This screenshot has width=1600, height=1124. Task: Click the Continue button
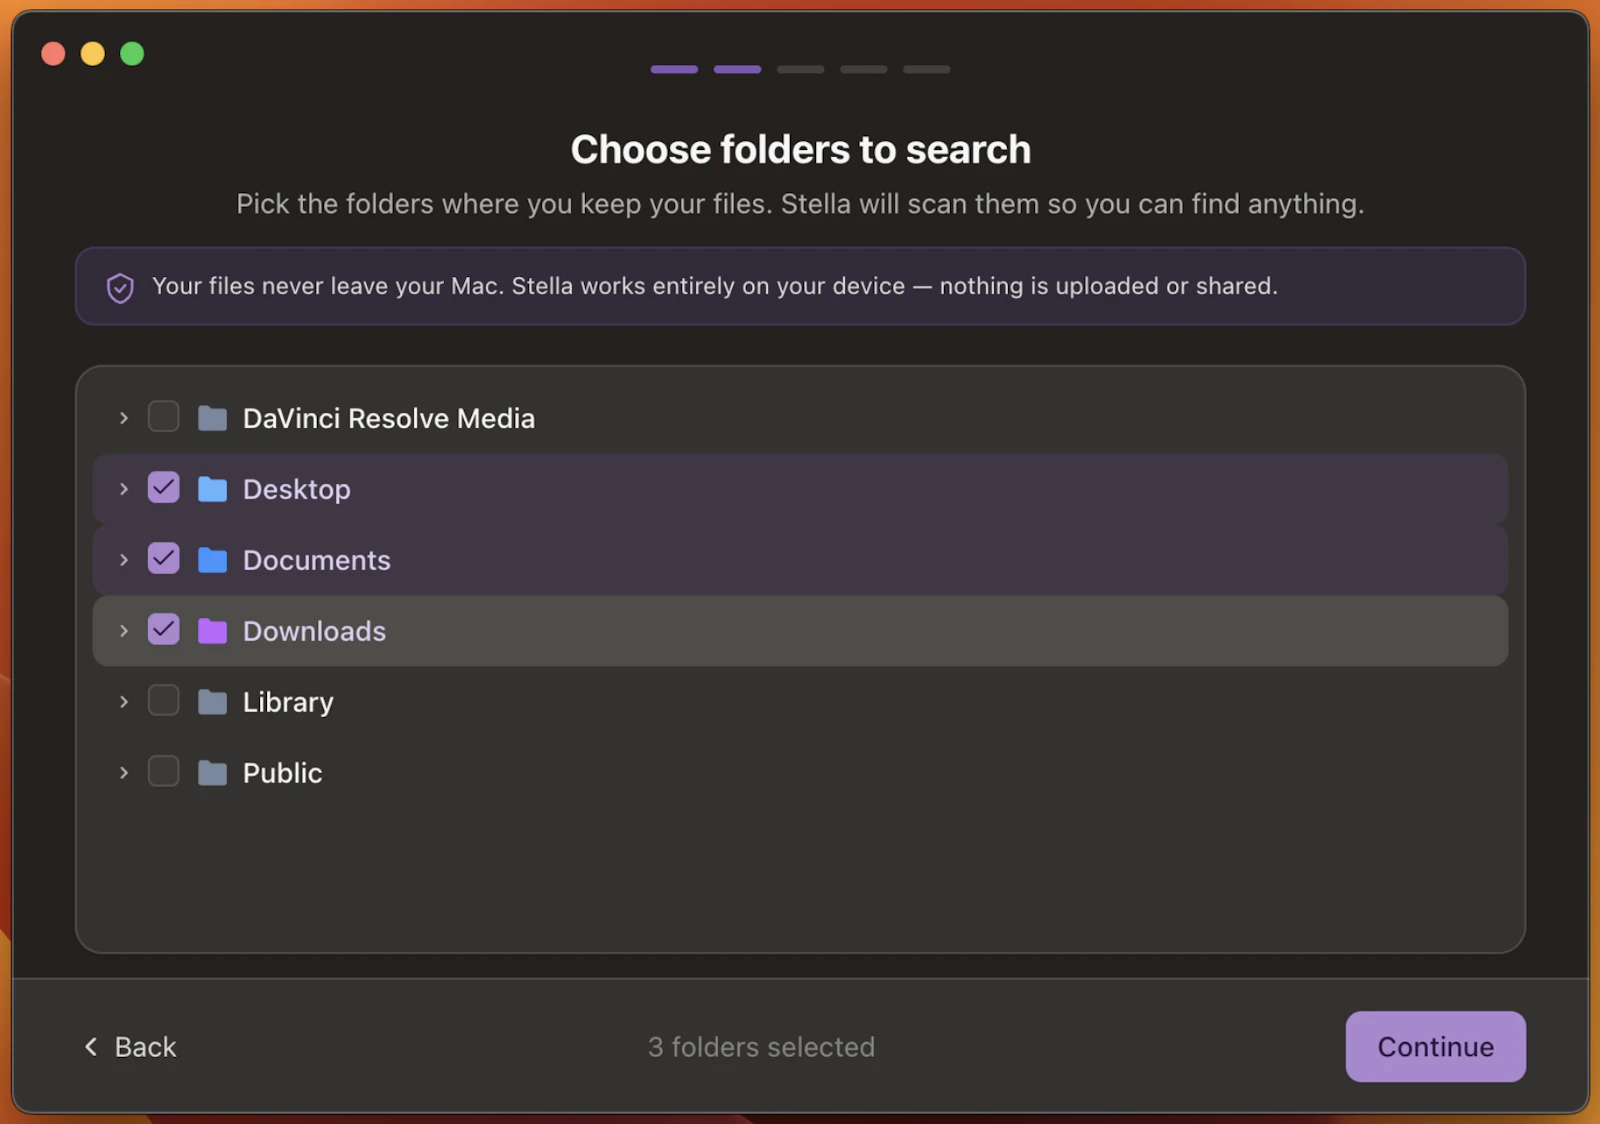tap(1435, 1047)
